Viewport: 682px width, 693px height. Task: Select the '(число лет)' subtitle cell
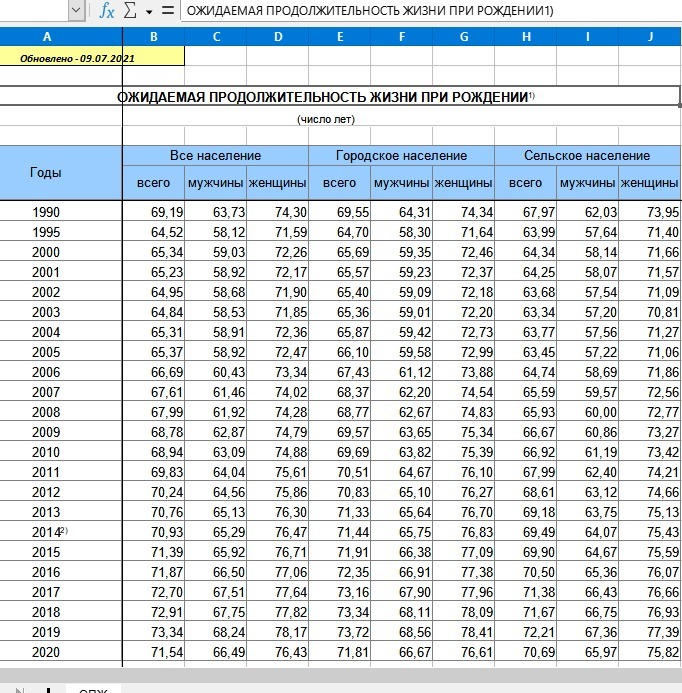pos(326,119)
